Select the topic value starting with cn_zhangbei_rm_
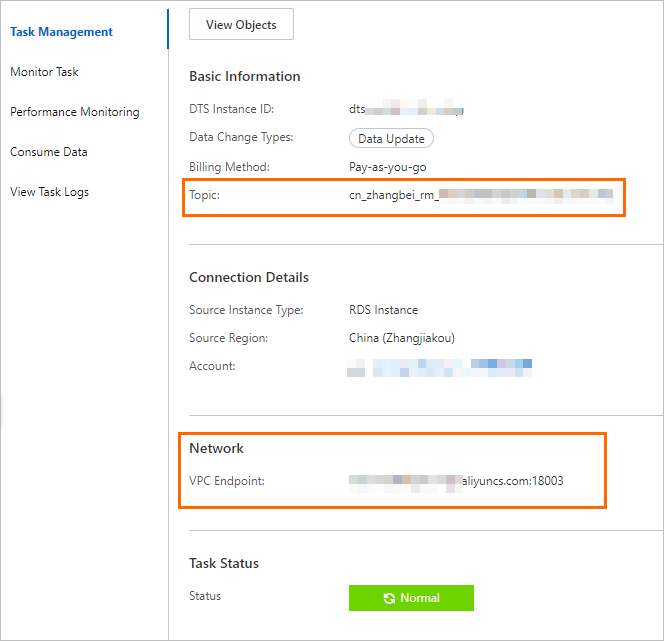Viewport: 664px width, 641px height. coord(480,195)
